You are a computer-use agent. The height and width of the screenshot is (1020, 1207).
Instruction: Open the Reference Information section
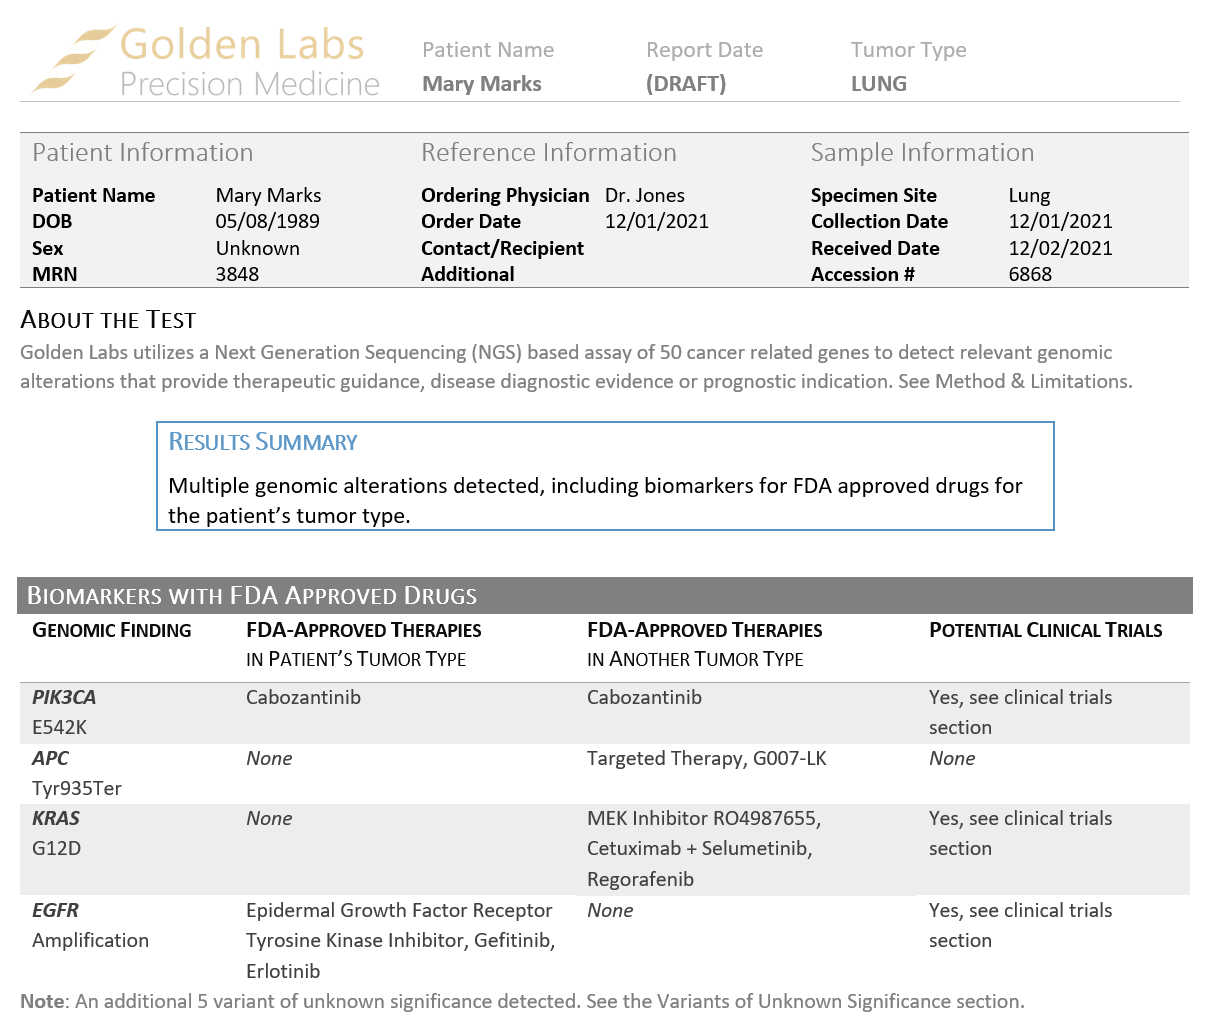(548, 152)
